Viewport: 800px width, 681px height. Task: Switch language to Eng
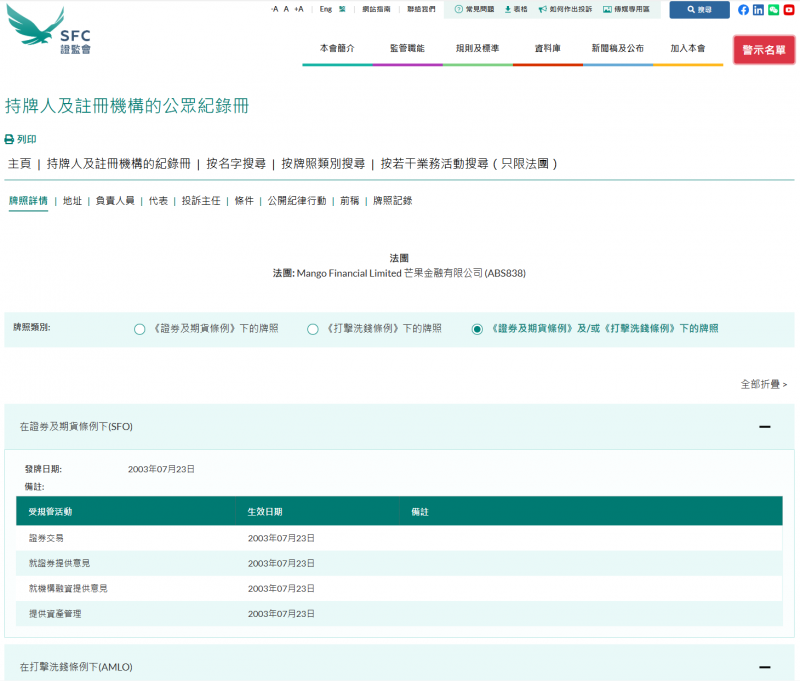pyautogui.click(x=326, y=9)
